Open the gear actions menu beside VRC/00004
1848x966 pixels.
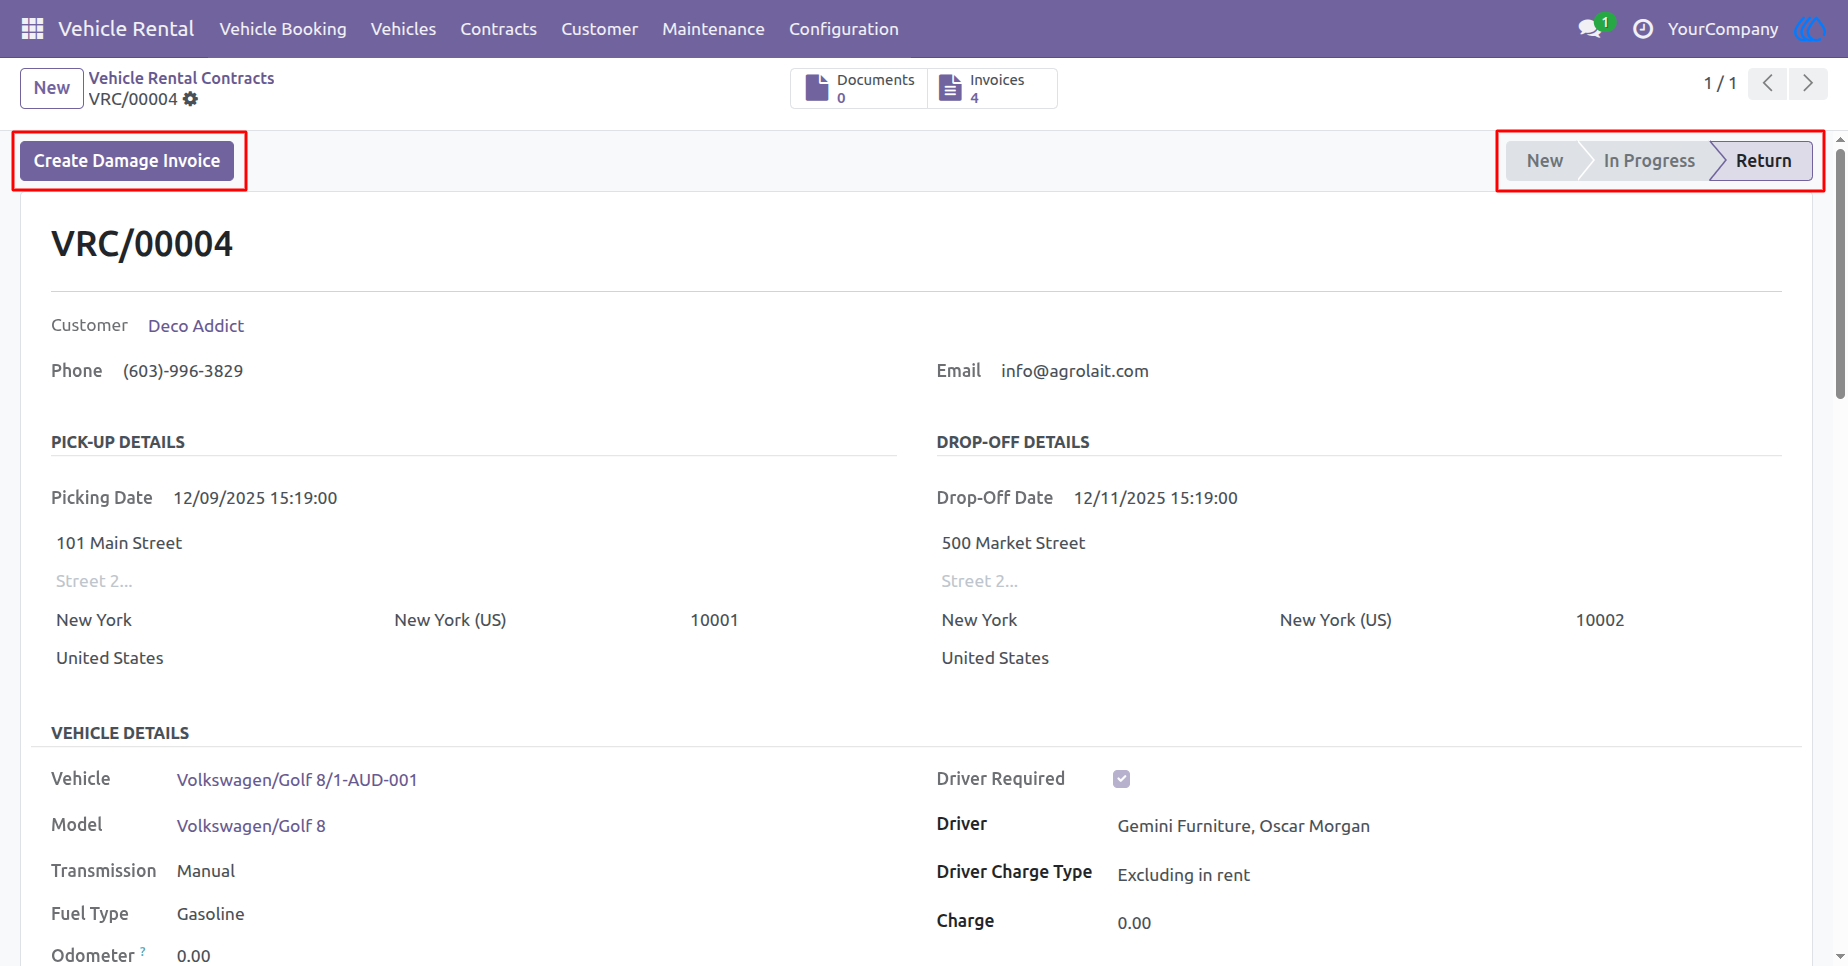click(191, 99)
